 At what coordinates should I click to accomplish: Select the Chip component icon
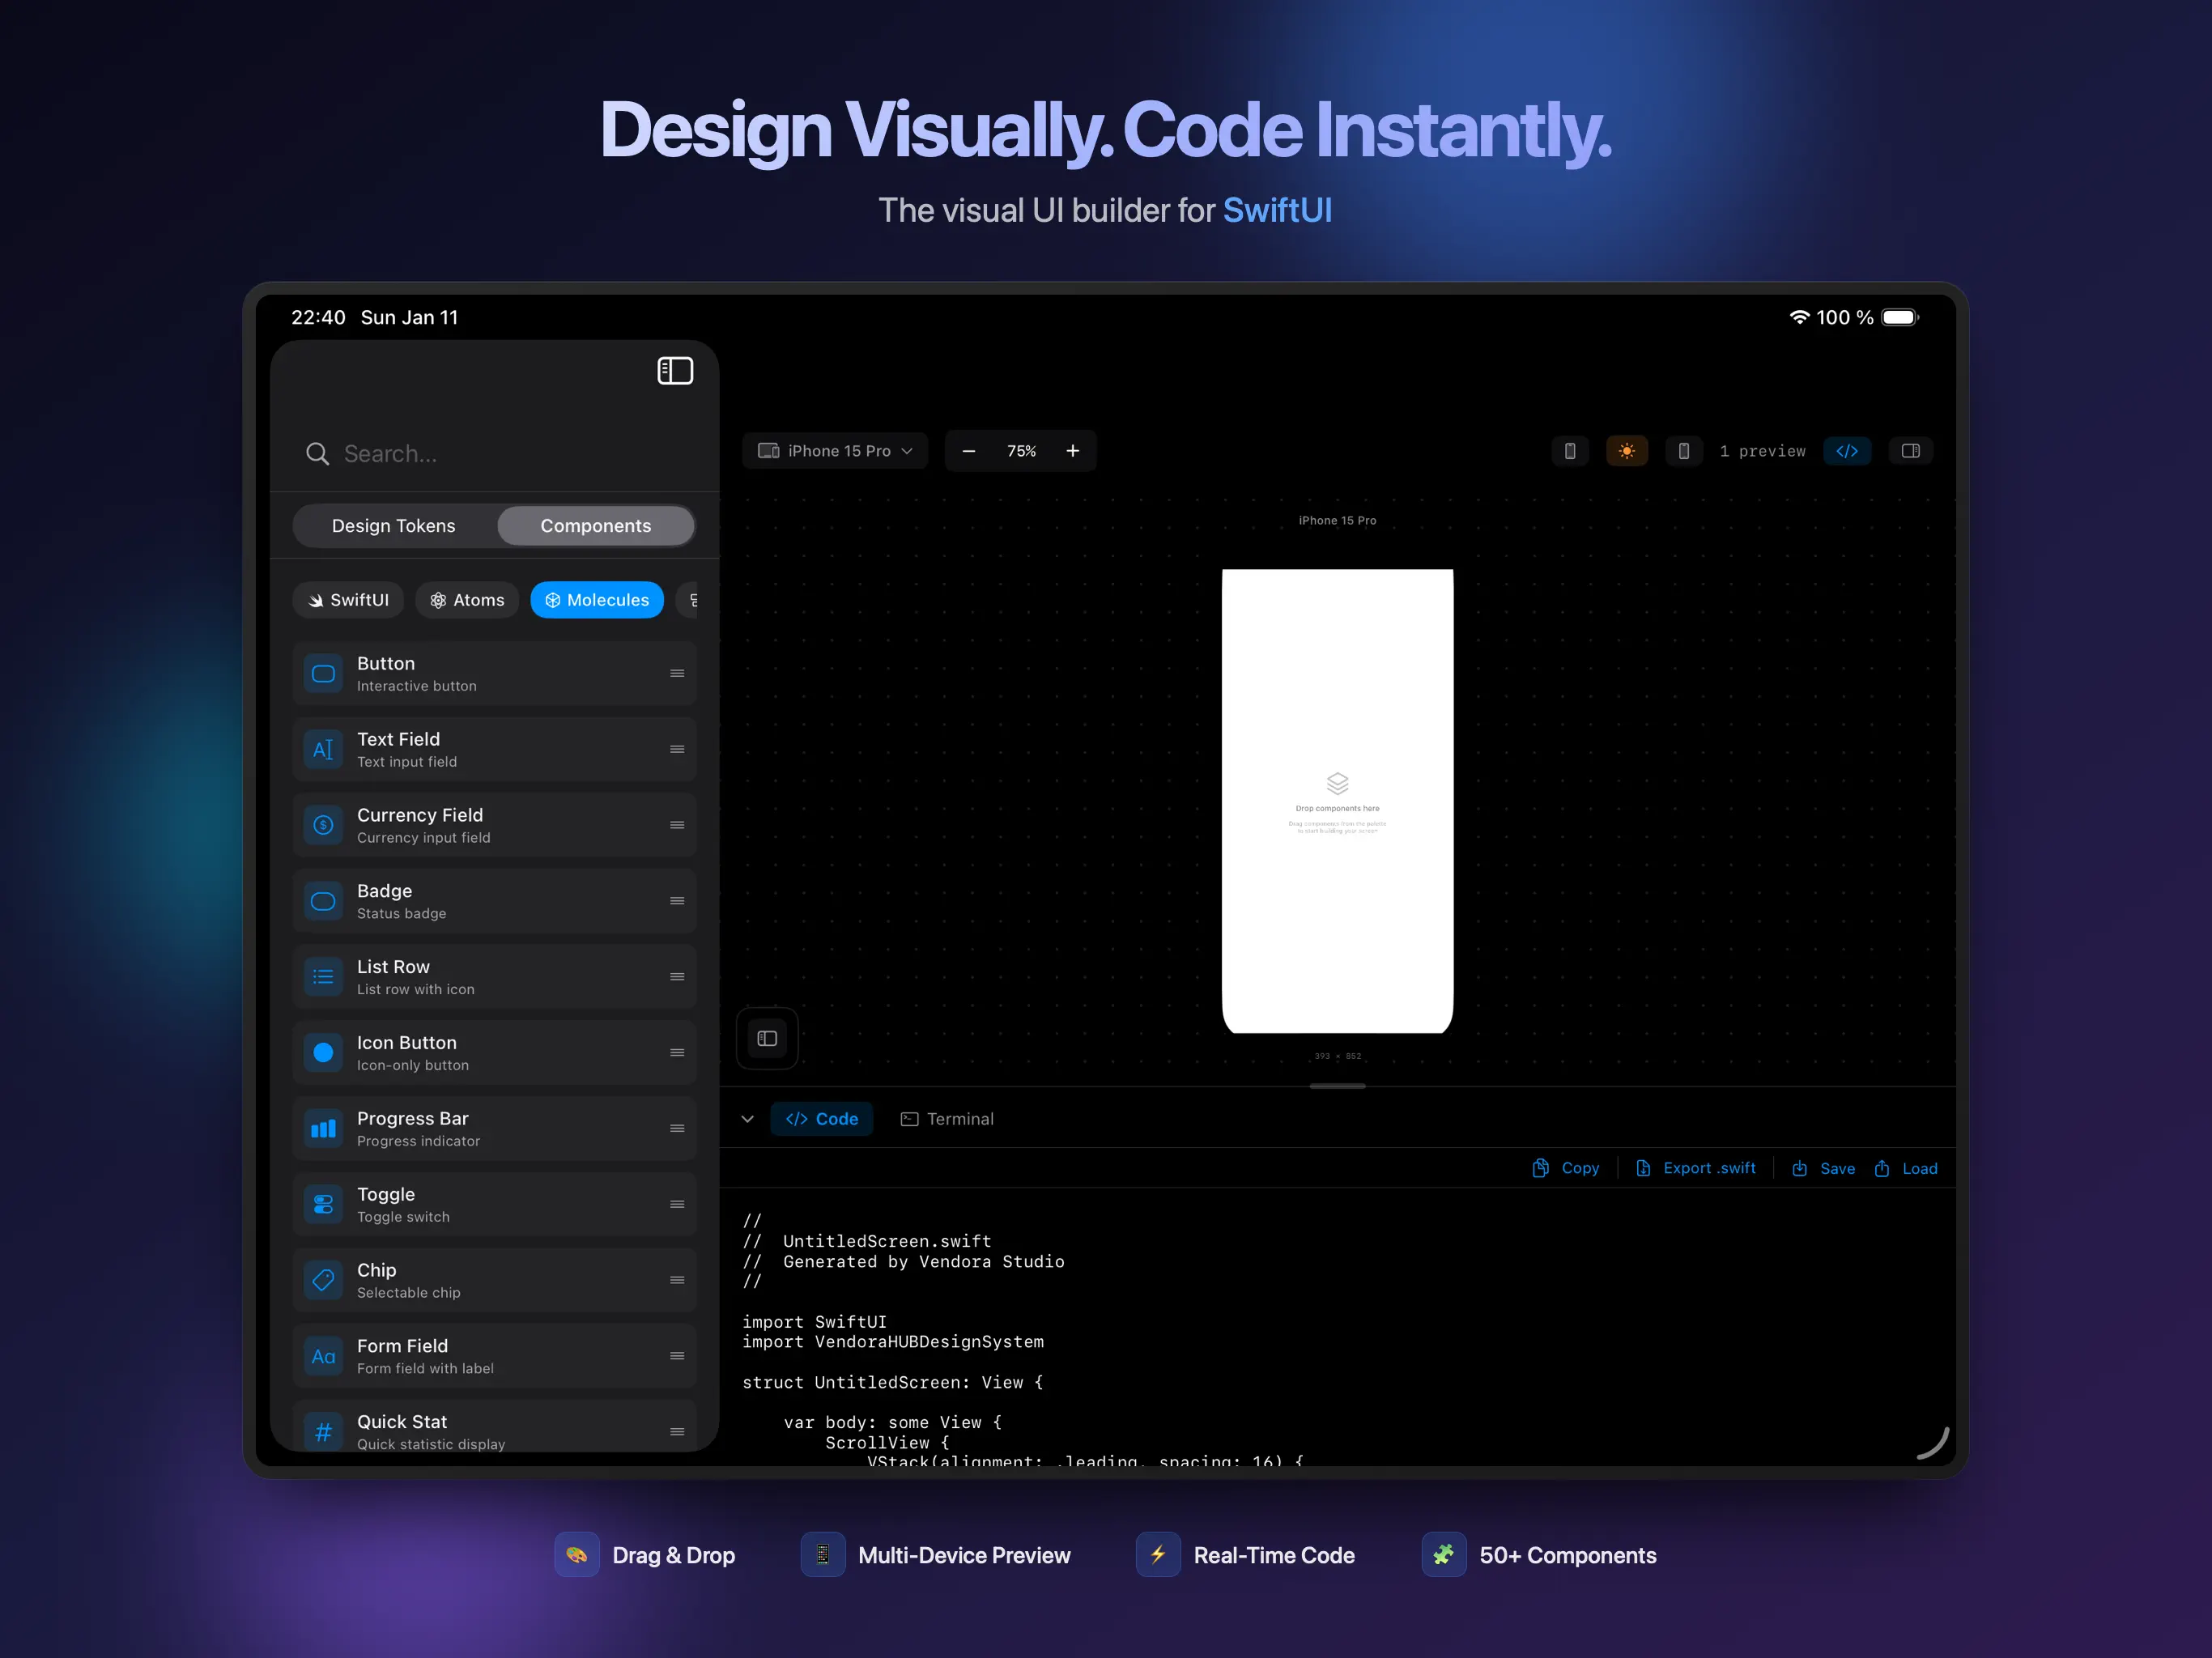[x=323, y=1280]
